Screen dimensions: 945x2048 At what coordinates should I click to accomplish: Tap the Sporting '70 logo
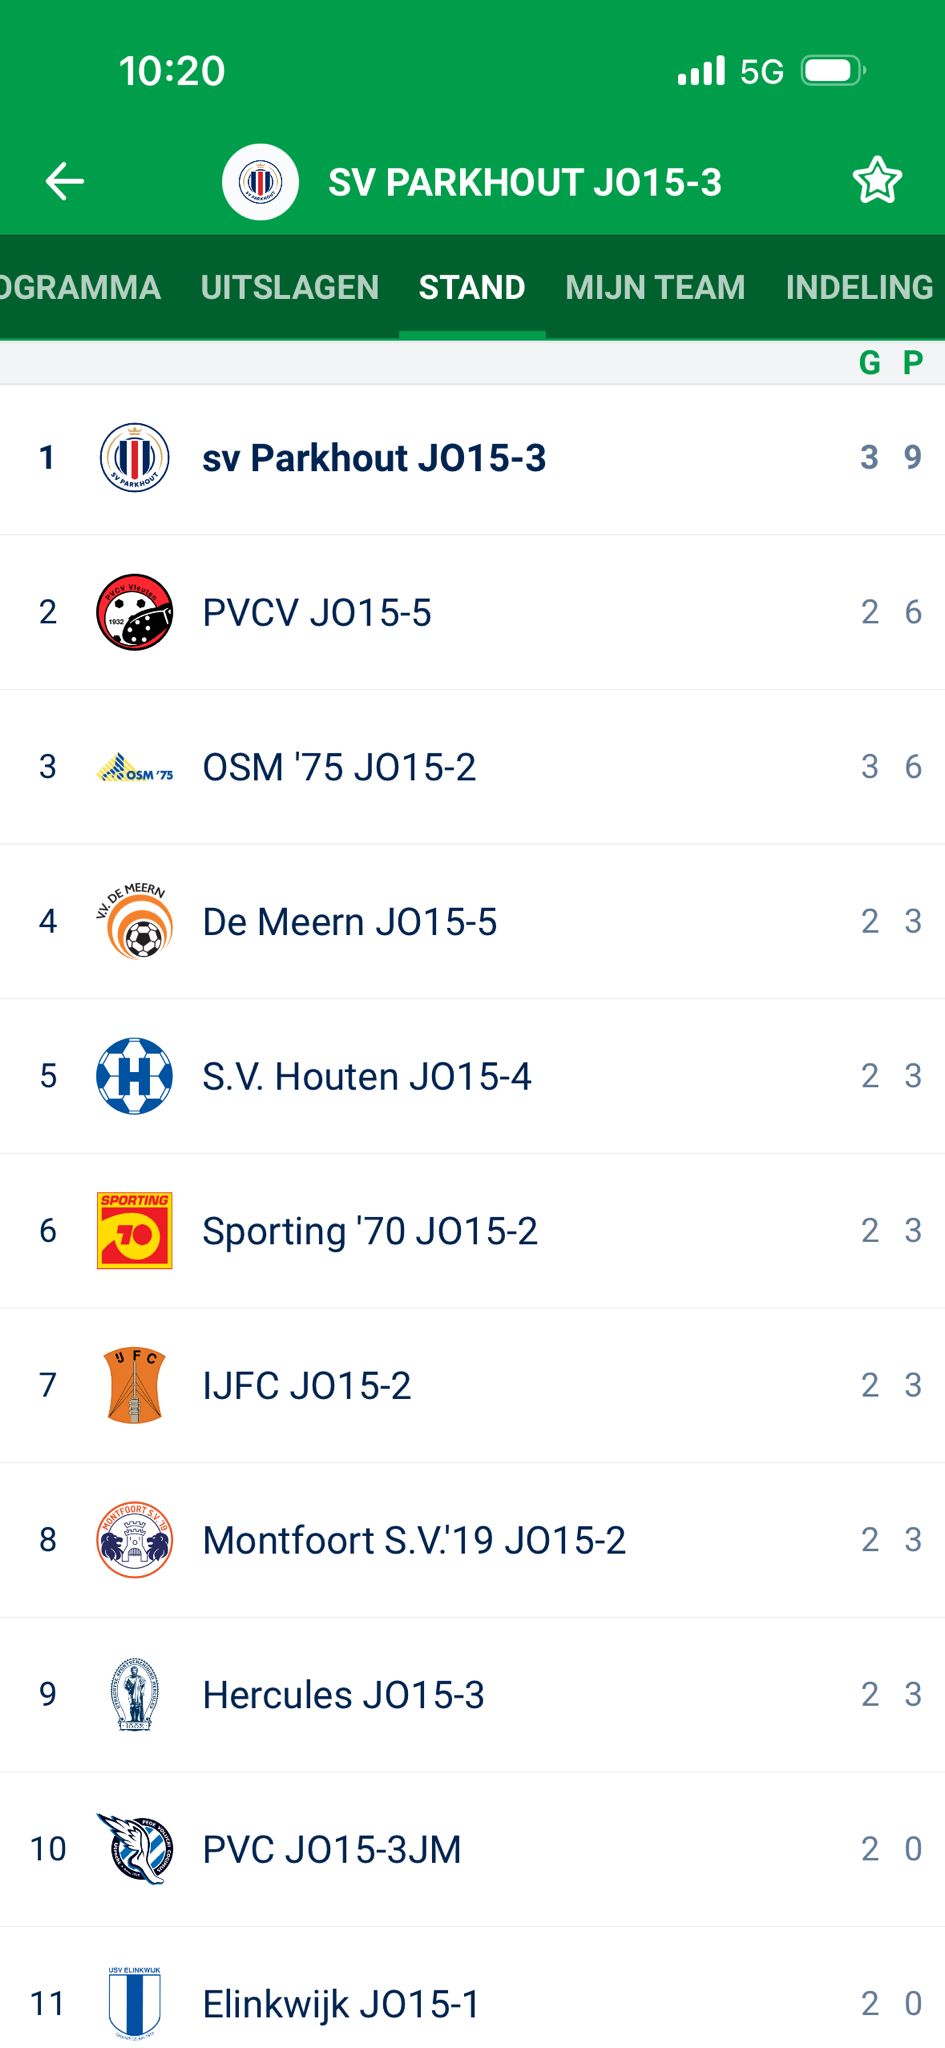click(135, 1231)
